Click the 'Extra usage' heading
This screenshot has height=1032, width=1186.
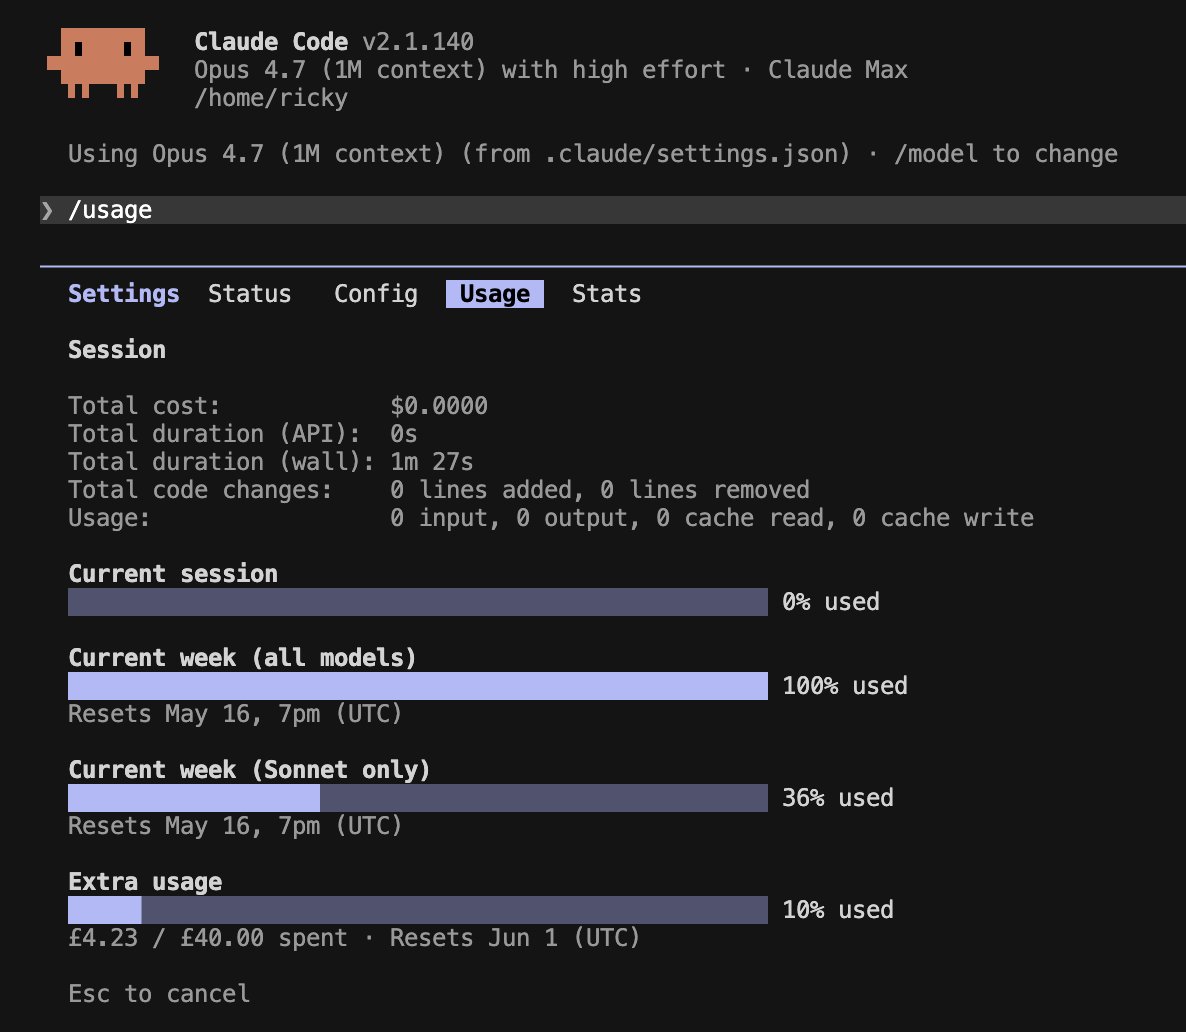tap(145, 882)
